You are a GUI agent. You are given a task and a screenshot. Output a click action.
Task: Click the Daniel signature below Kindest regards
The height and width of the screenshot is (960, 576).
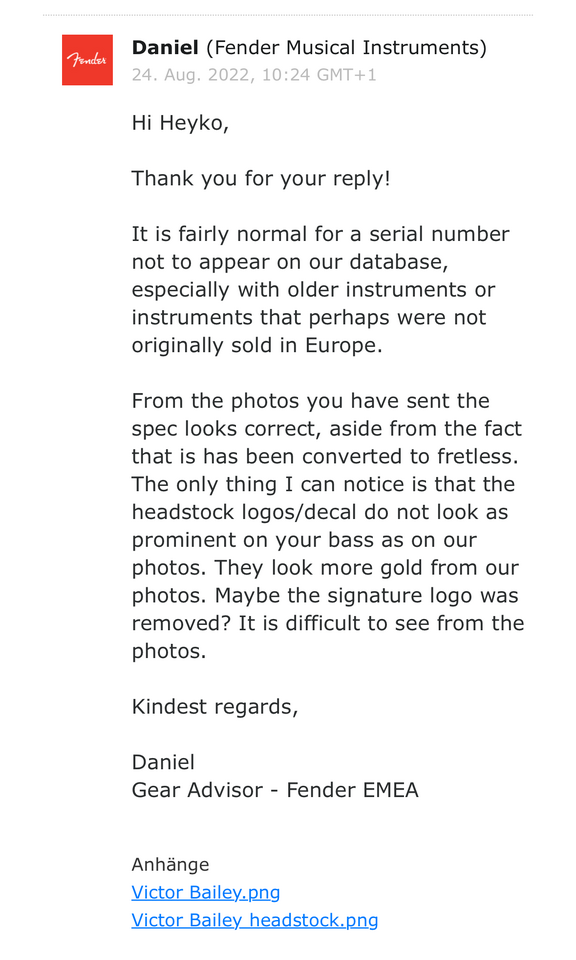click(x=163, y=762)
